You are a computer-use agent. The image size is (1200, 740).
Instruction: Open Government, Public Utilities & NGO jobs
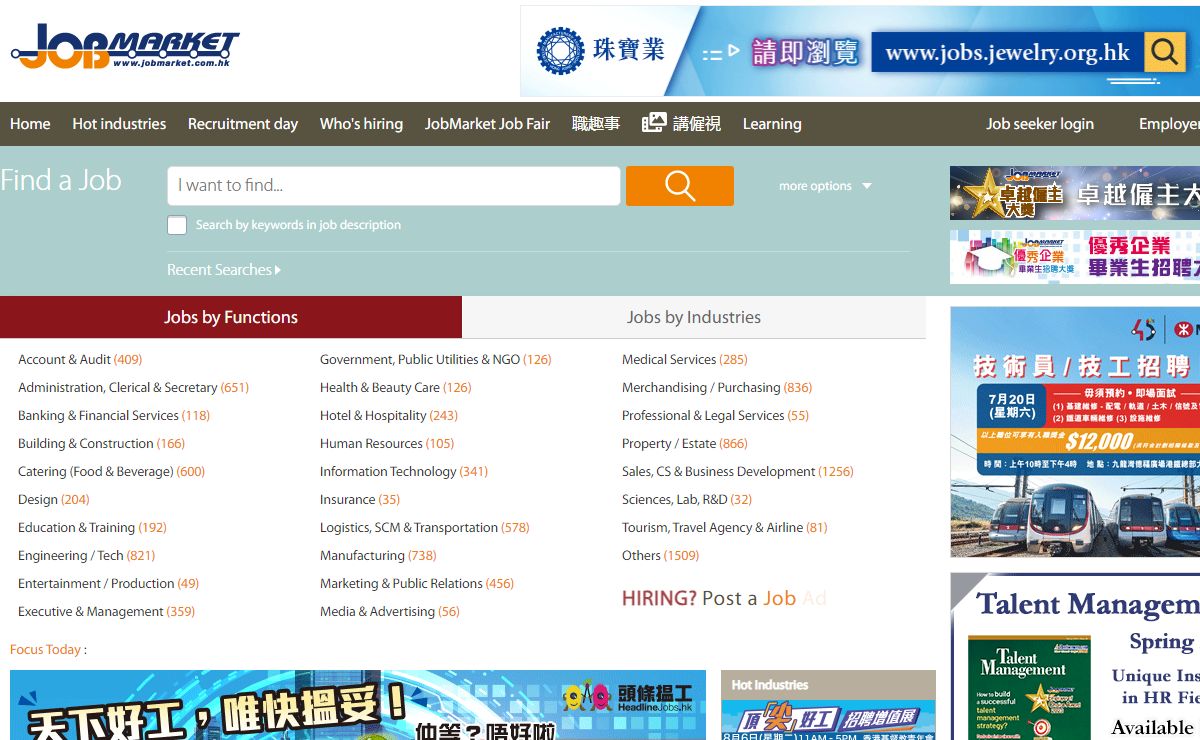pyautogui.click(x=435, y=359)
